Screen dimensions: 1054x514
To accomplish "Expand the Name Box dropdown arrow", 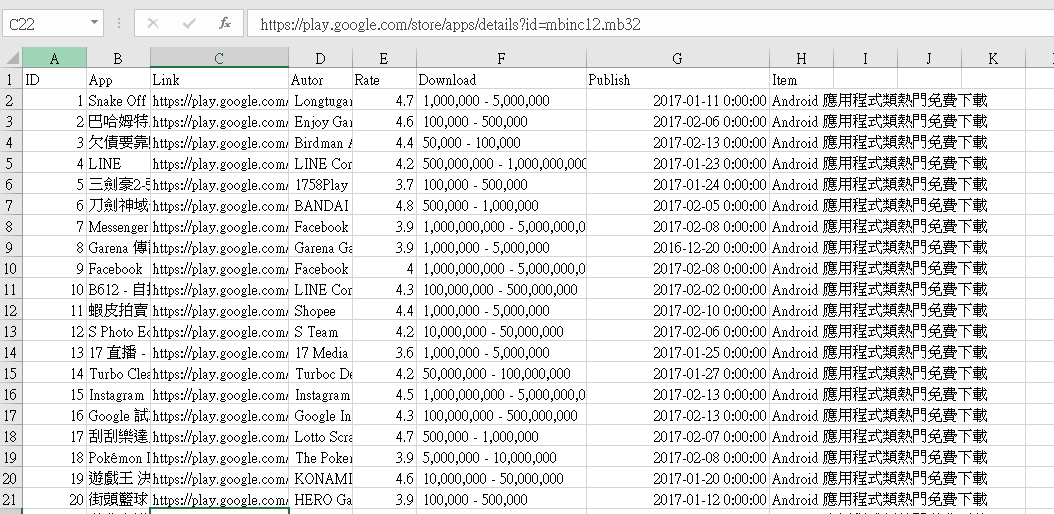I will pos(94,24).
